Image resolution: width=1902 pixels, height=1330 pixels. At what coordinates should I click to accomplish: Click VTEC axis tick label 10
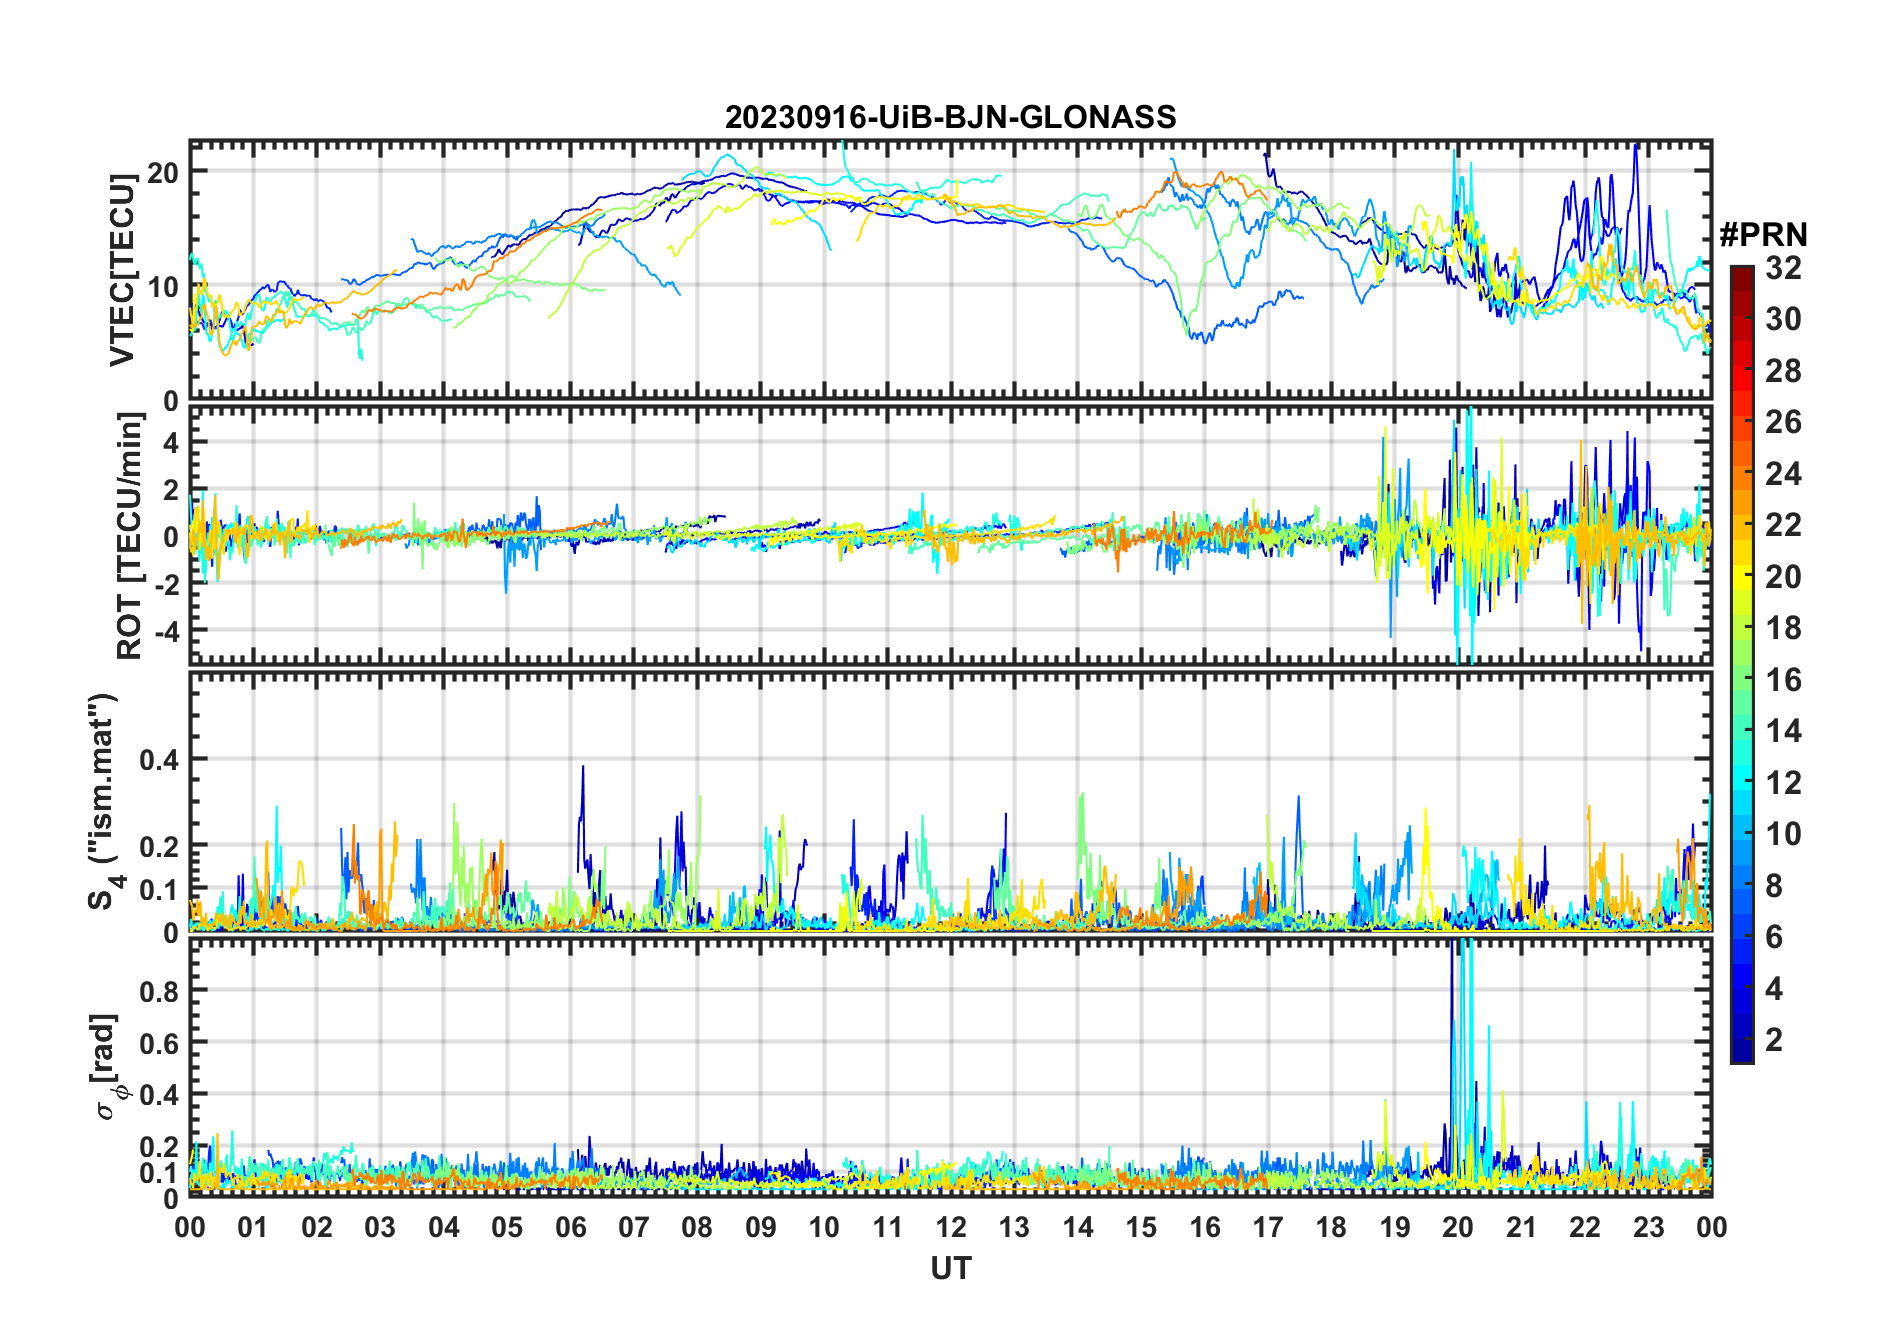pos(162,287)
